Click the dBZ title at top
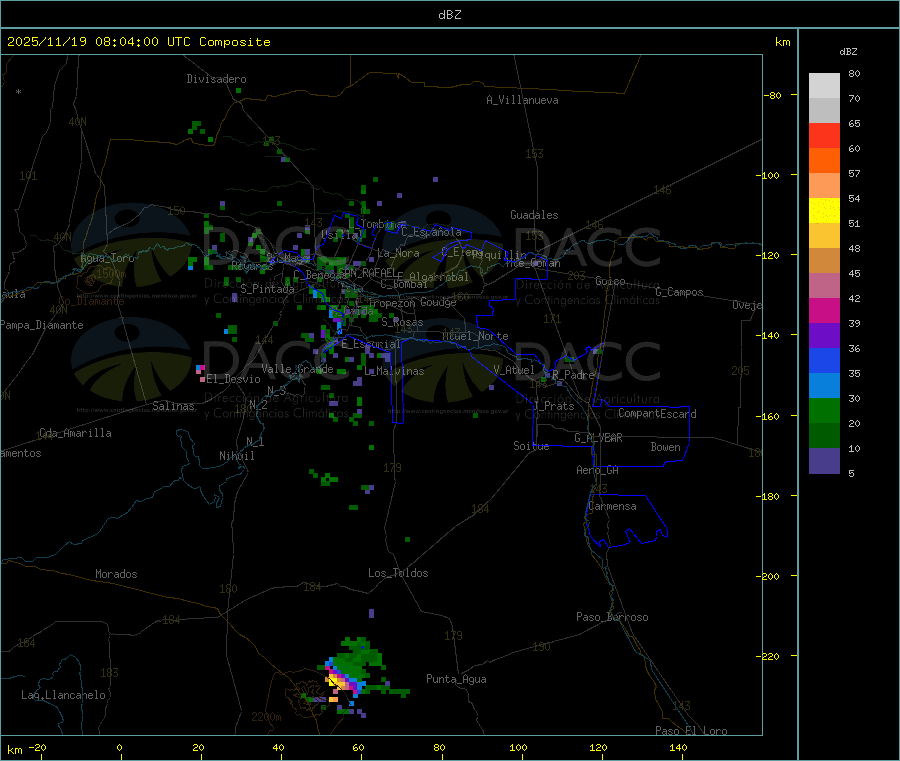Screen dimensions: 900x761 pyautogui.click(x=449, y=15)
